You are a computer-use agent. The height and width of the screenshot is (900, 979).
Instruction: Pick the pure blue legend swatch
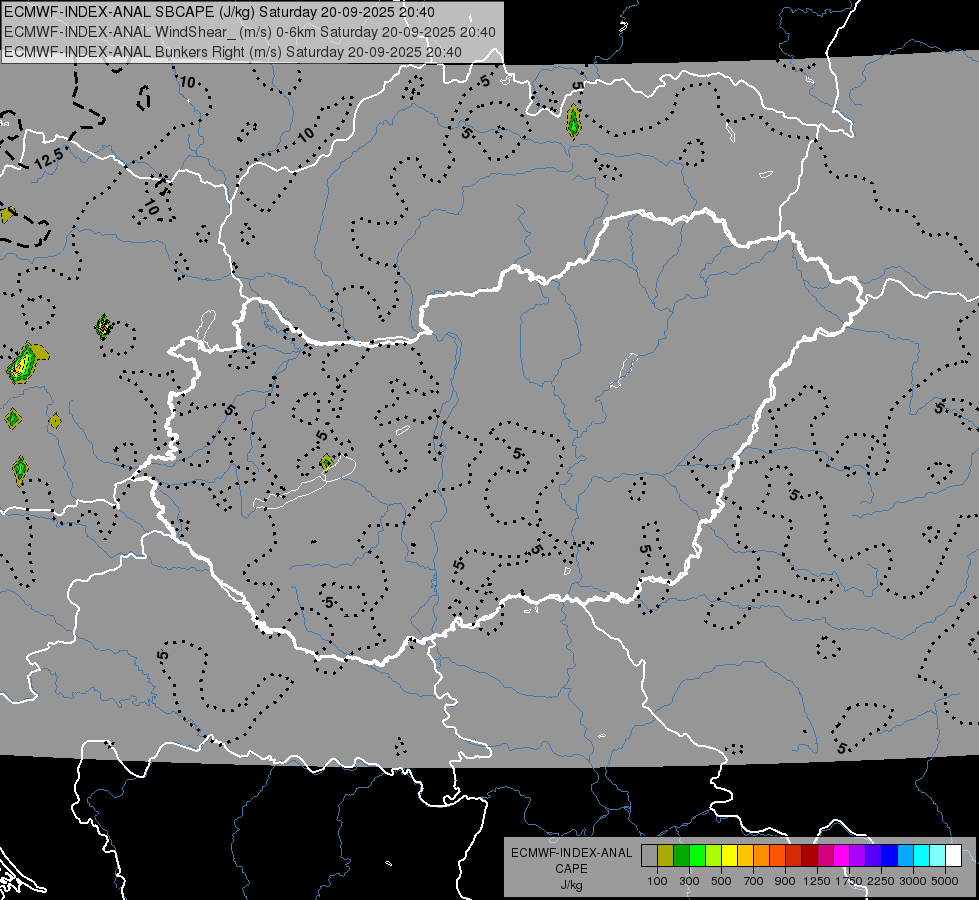pos(890,856)
